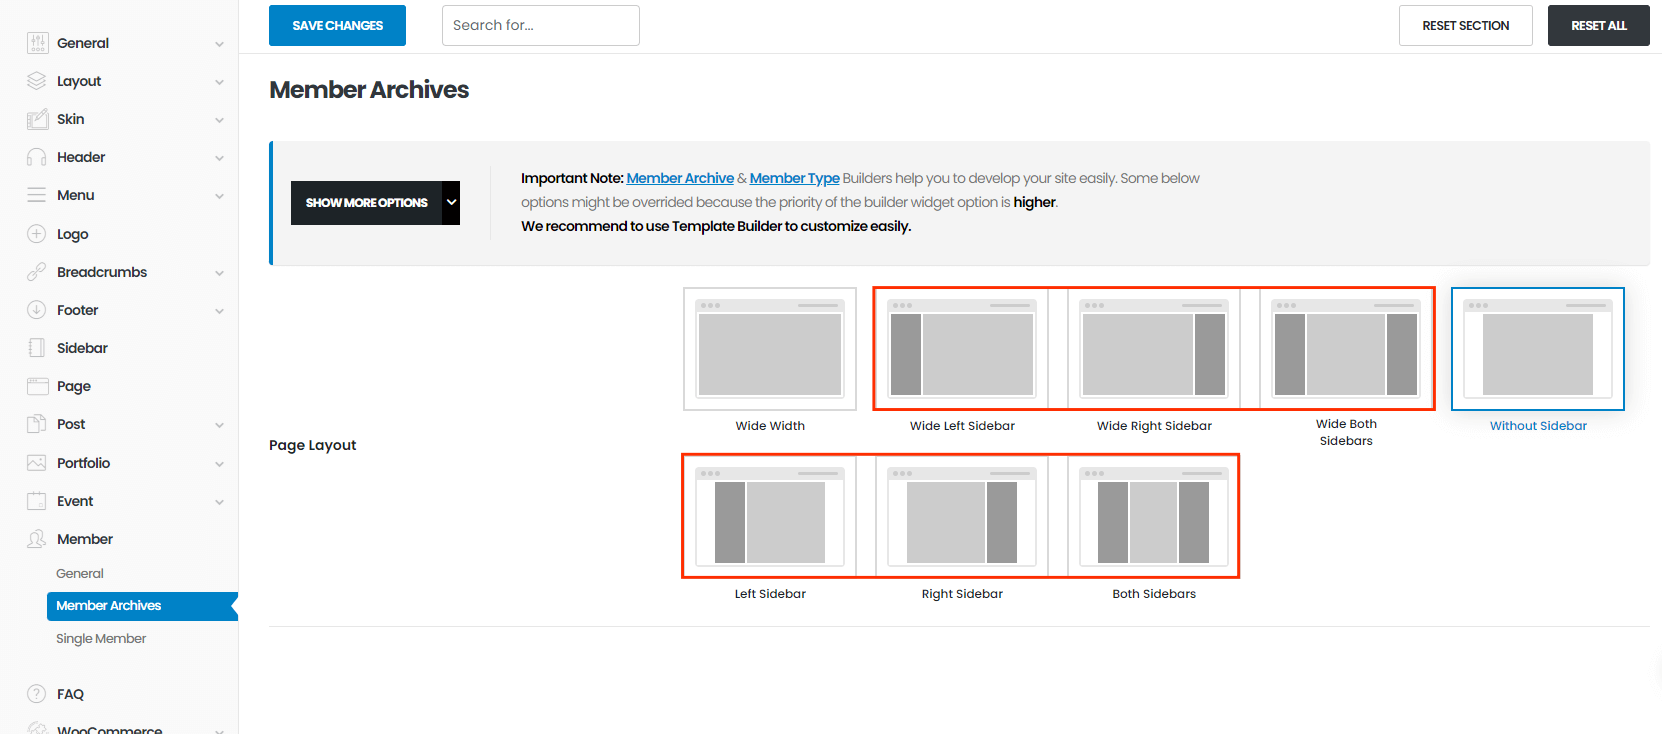This screenshot has height=734, width=1662.
Task: Open the Show More Options dropdown arrow
Action: [x=451, y=203]
